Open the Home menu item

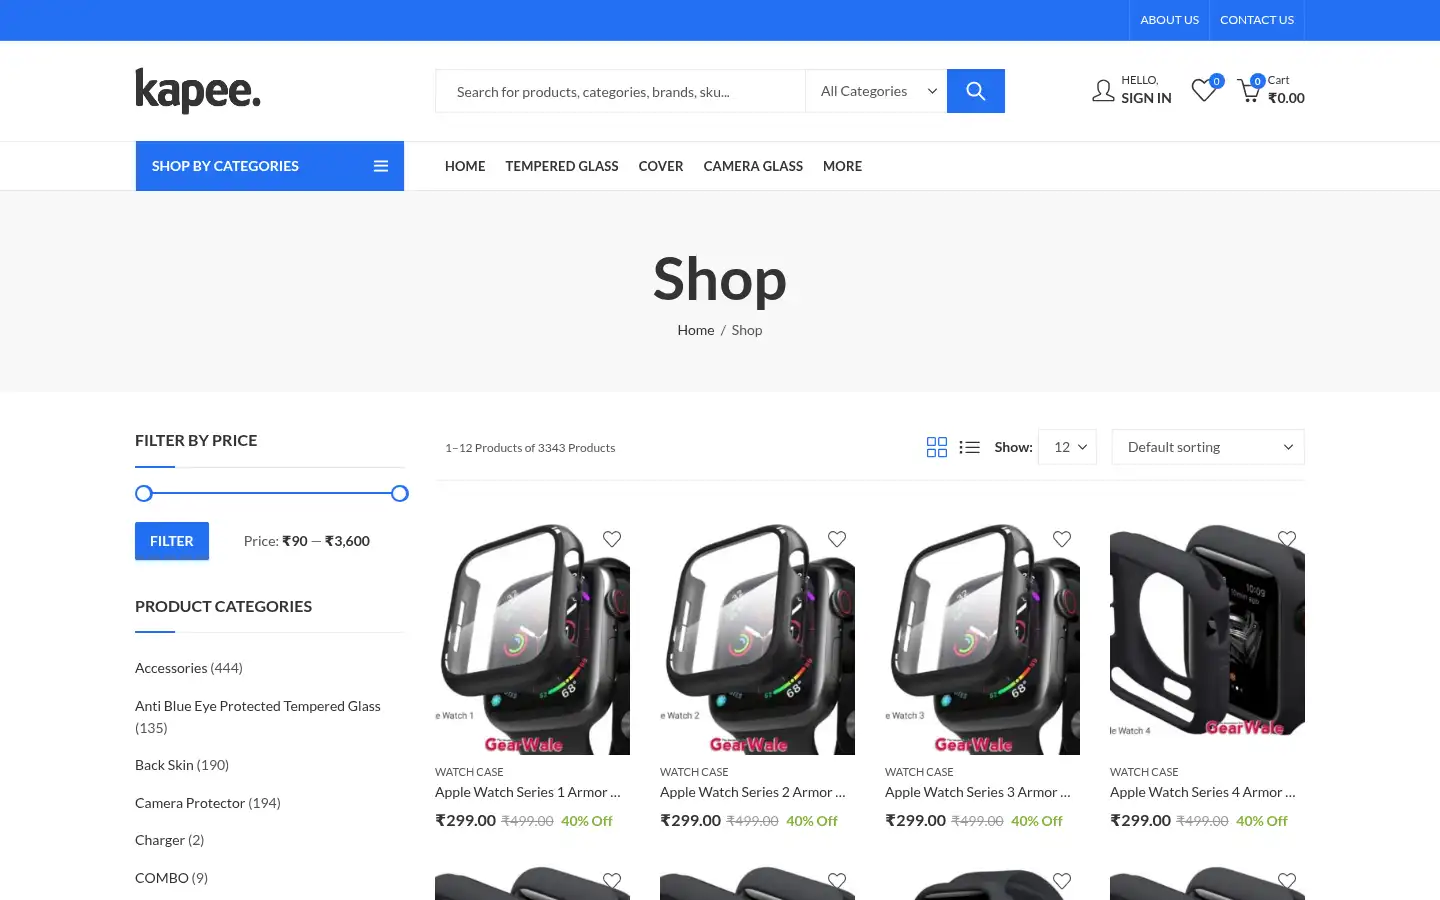click(x=465, y=166)
